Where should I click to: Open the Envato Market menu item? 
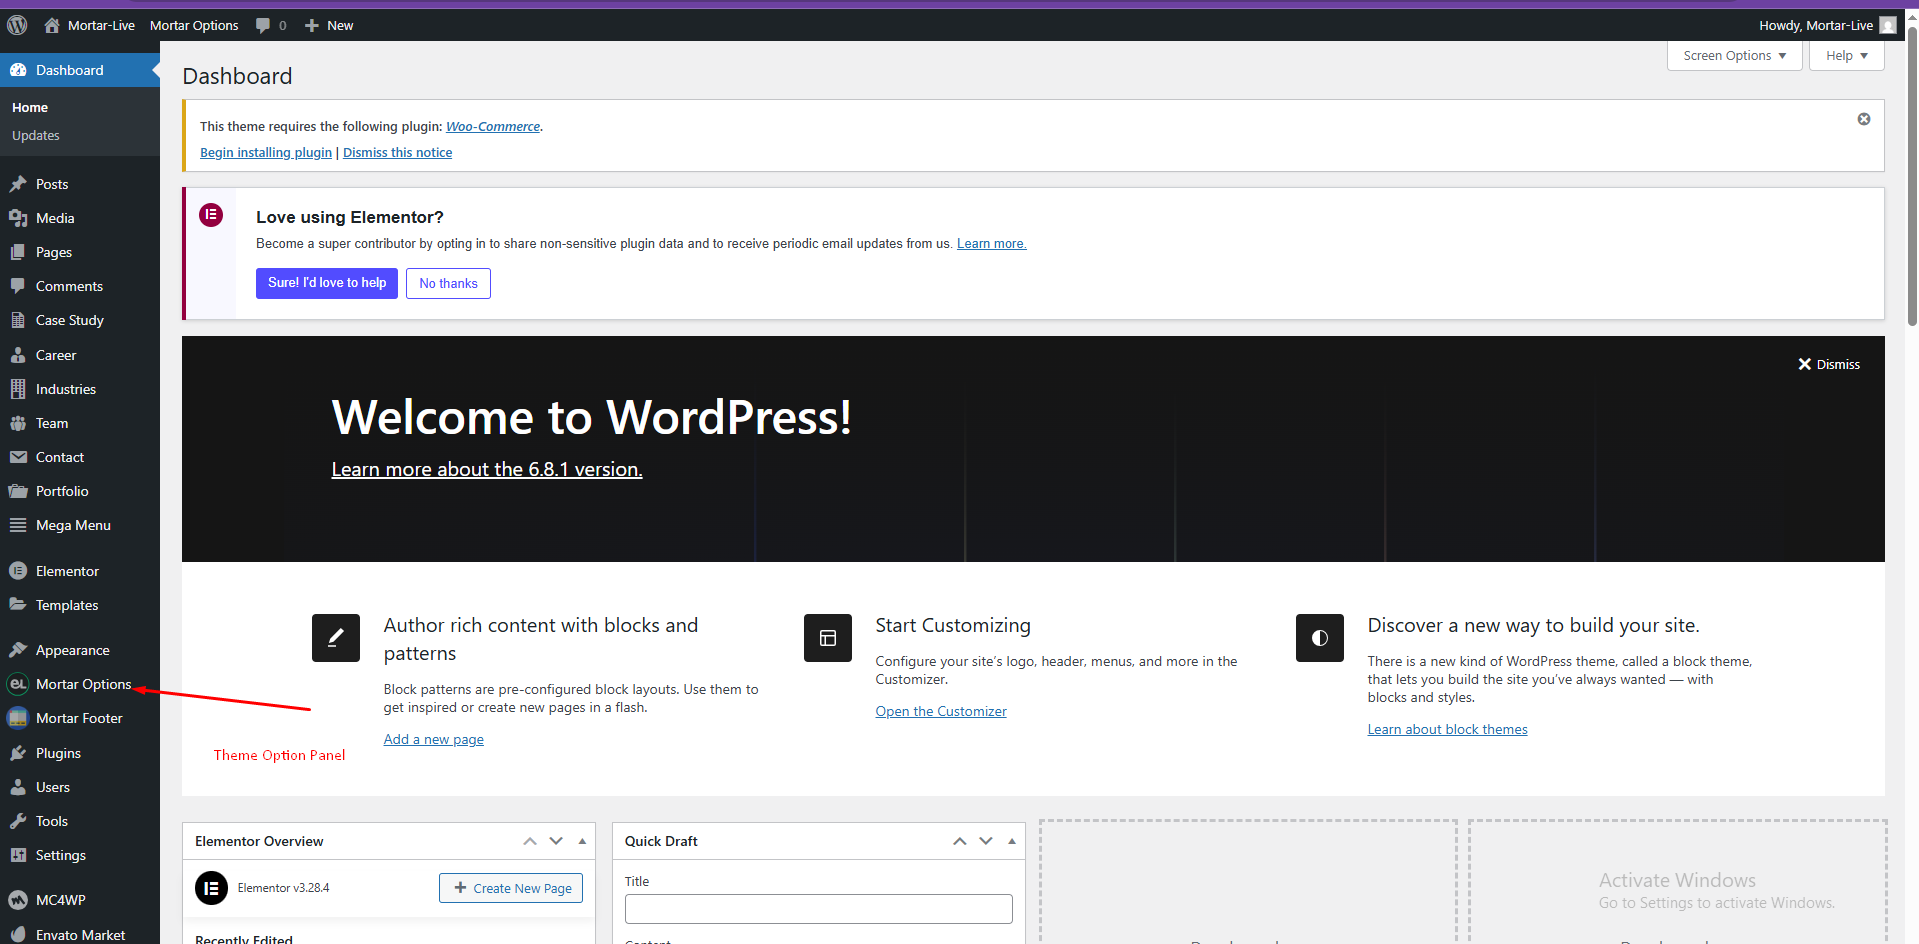[x=80, y=934]
